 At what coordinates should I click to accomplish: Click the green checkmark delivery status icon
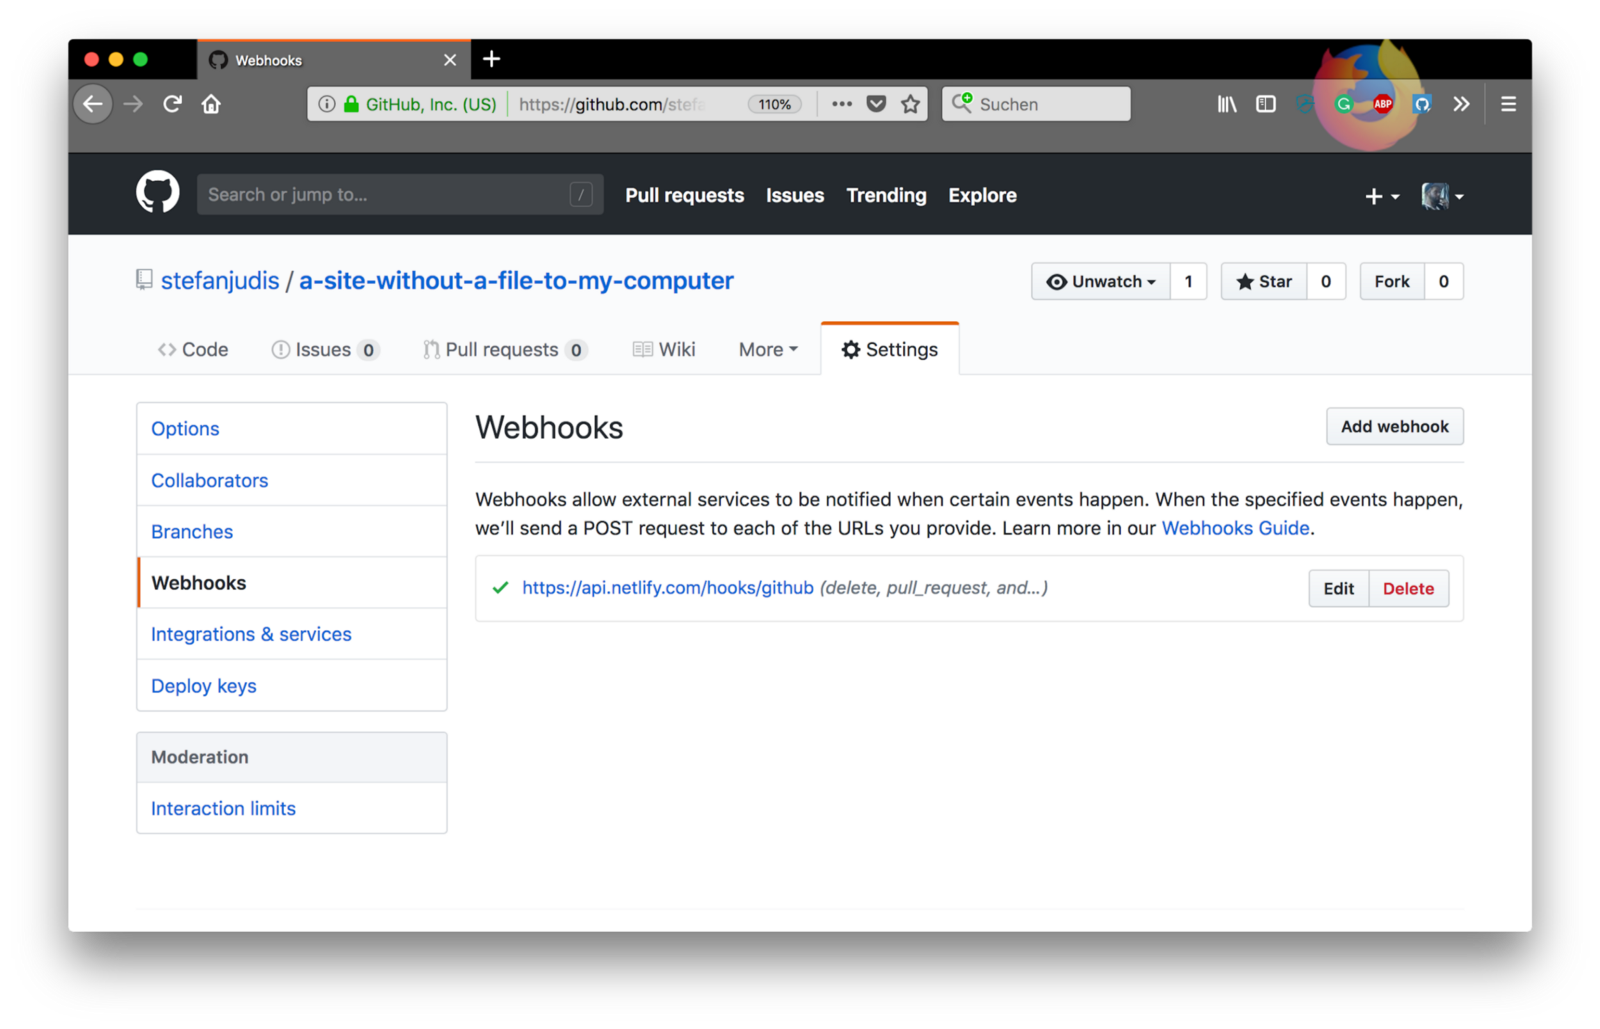pyautogui.click(x=500, y=588)
